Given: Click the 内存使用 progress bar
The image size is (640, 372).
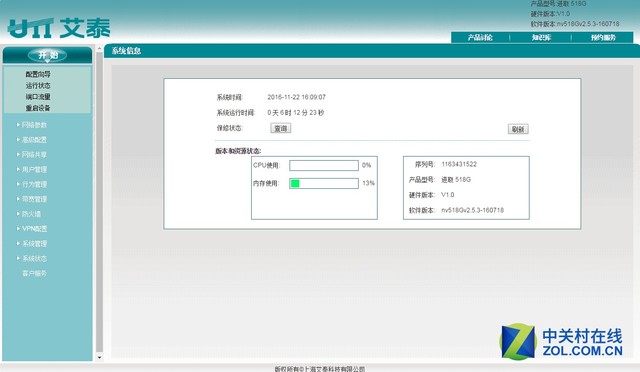Looking at the screenshot, I should coord(324,183).
